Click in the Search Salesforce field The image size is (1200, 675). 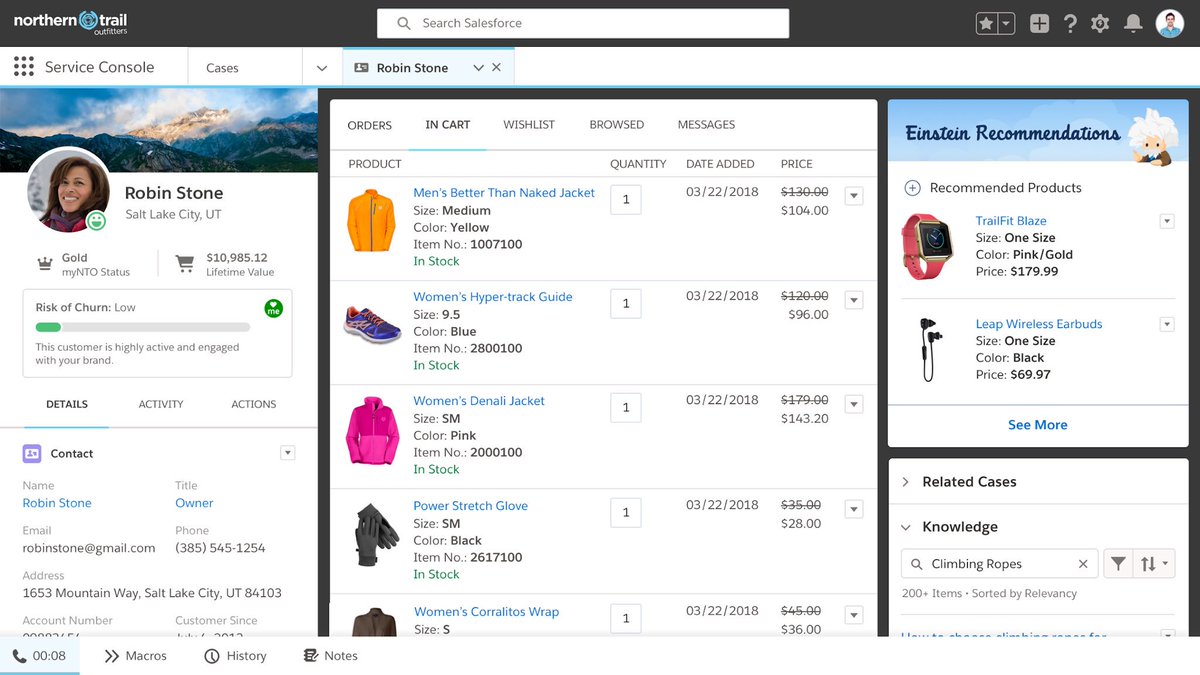coord(583,23)
